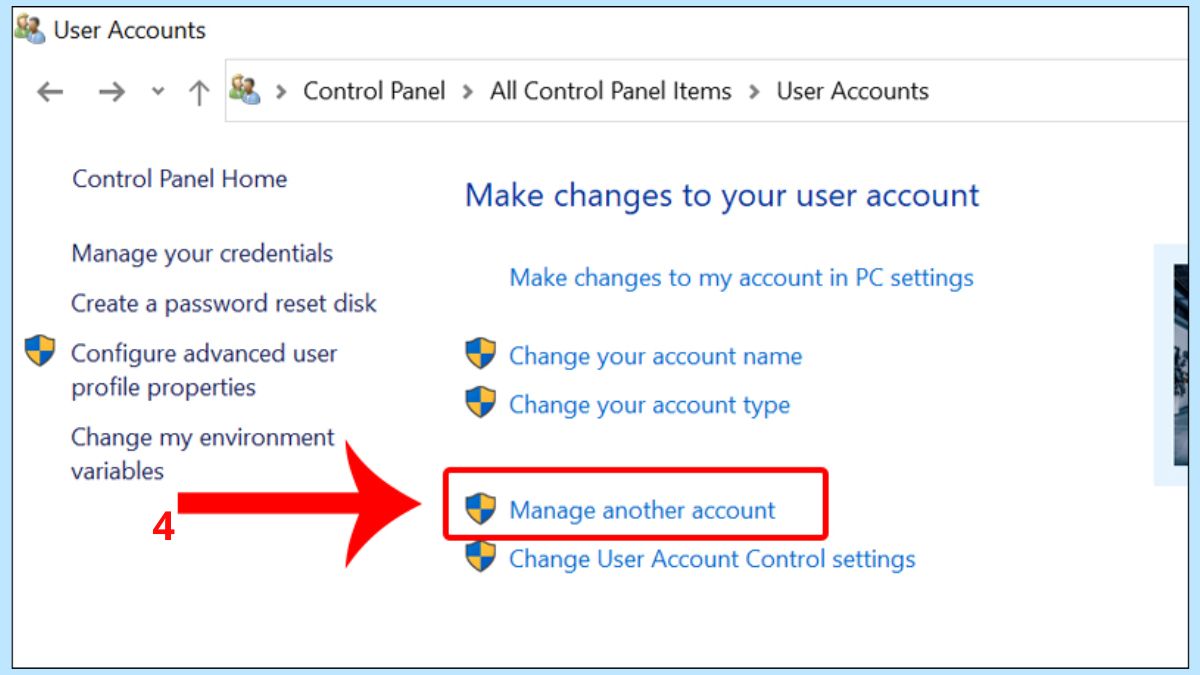The height and width of the screenshot is (675, 1200).
Task: Open the Control Panel breadcrumb
Action: (x=374, y=91)
